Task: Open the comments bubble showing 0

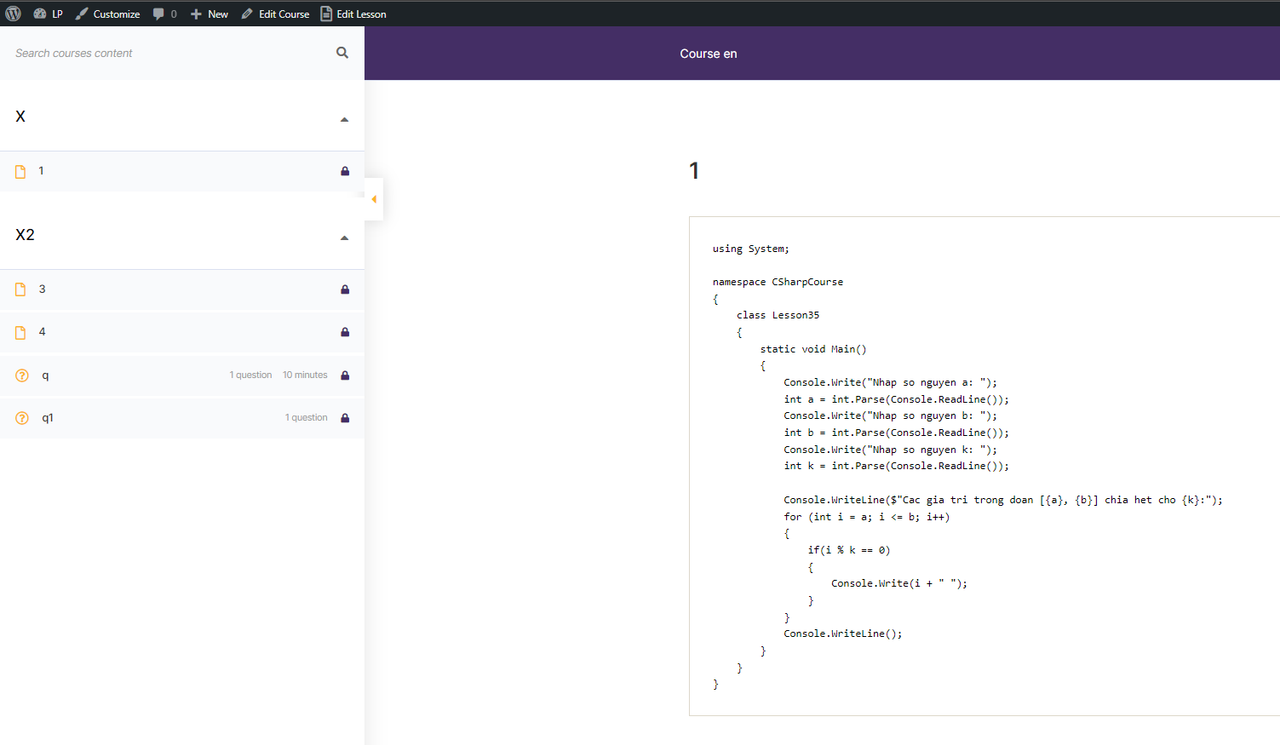Action: point(165,14)
